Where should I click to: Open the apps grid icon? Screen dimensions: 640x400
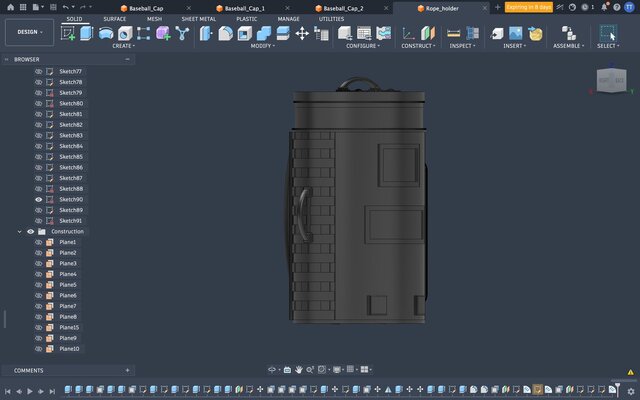click(x=23, y=7)
